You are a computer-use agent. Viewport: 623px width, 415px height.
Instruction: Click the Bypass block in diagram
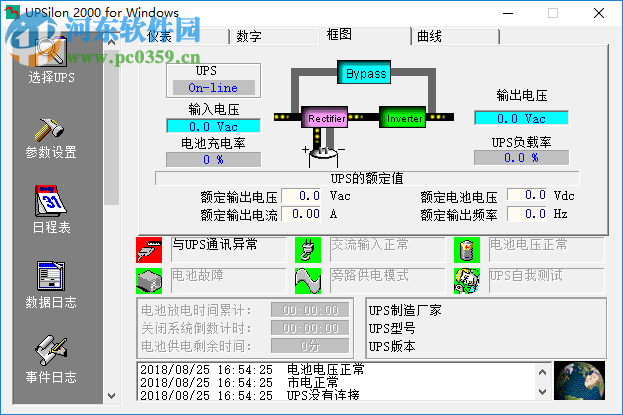[364, 72]
